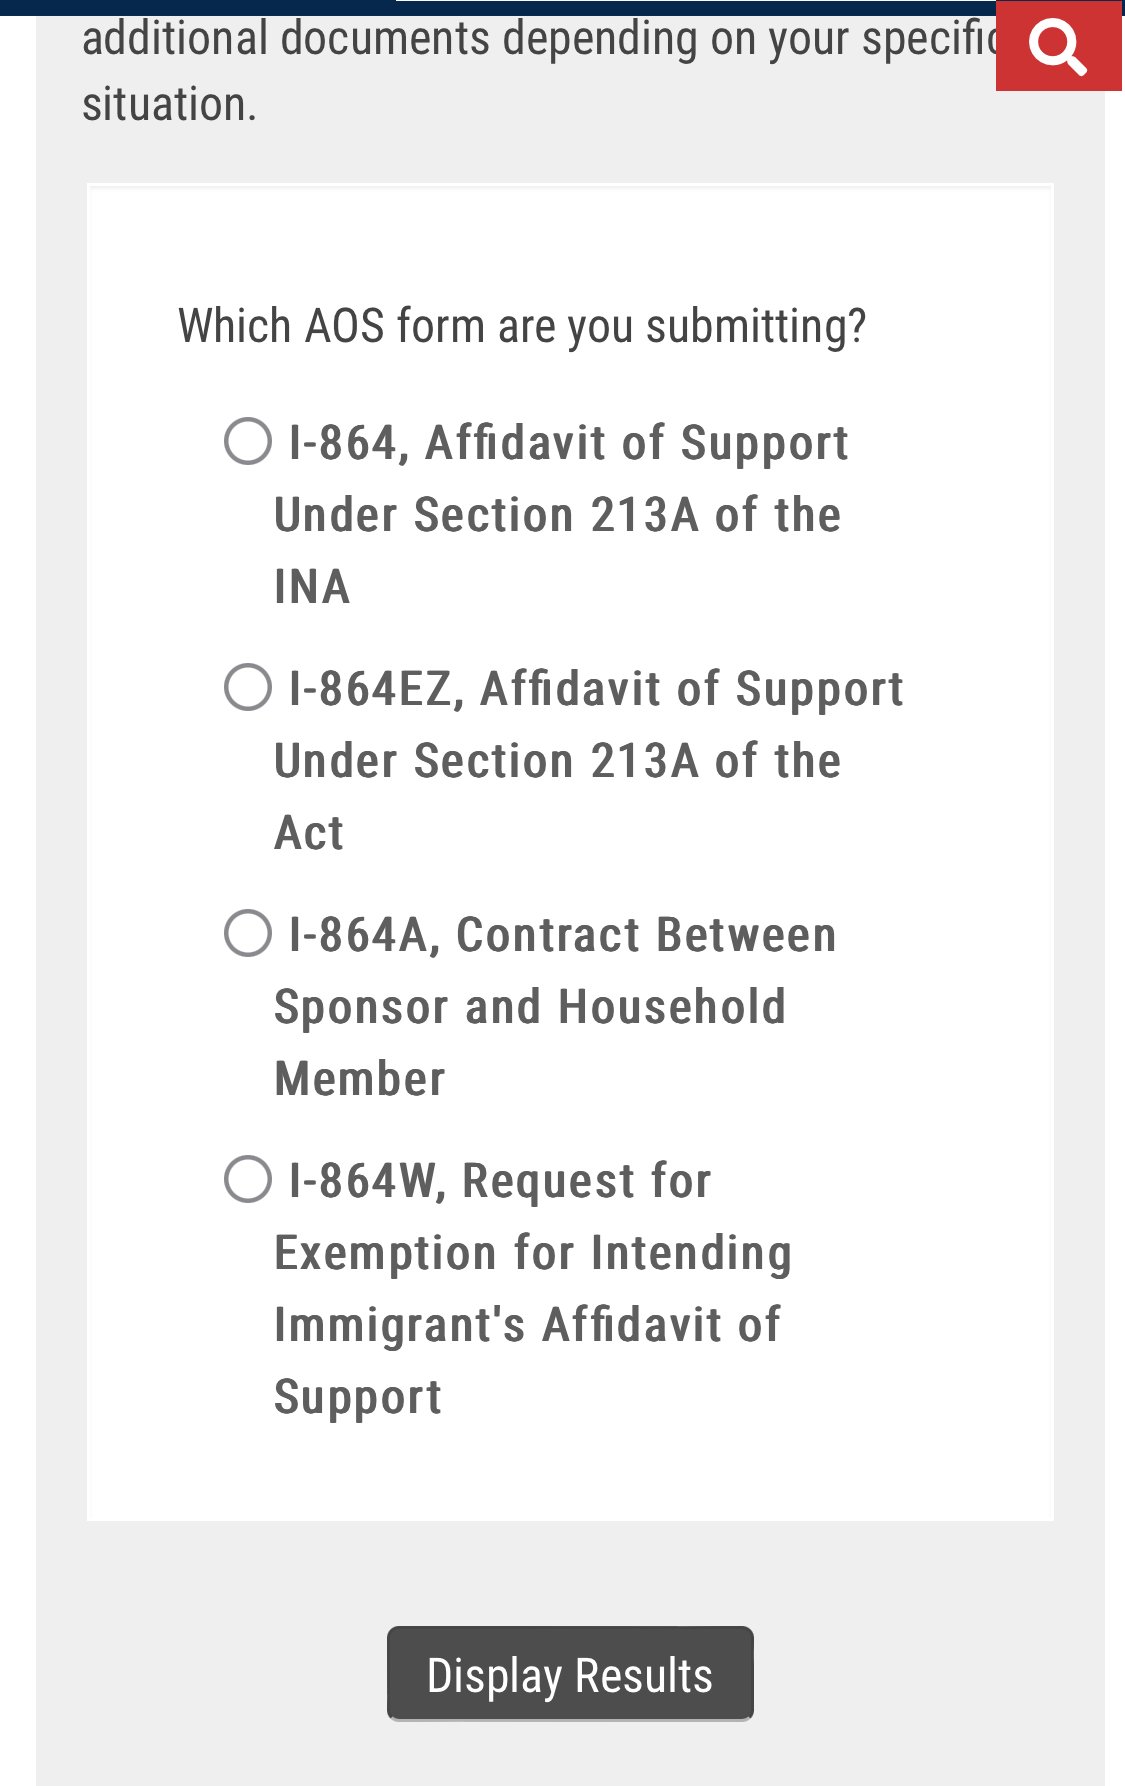The height and width of the screenshot is (1786, 1125).
Task: Open the red search magnifier icon
Action: coord(1058,47)
